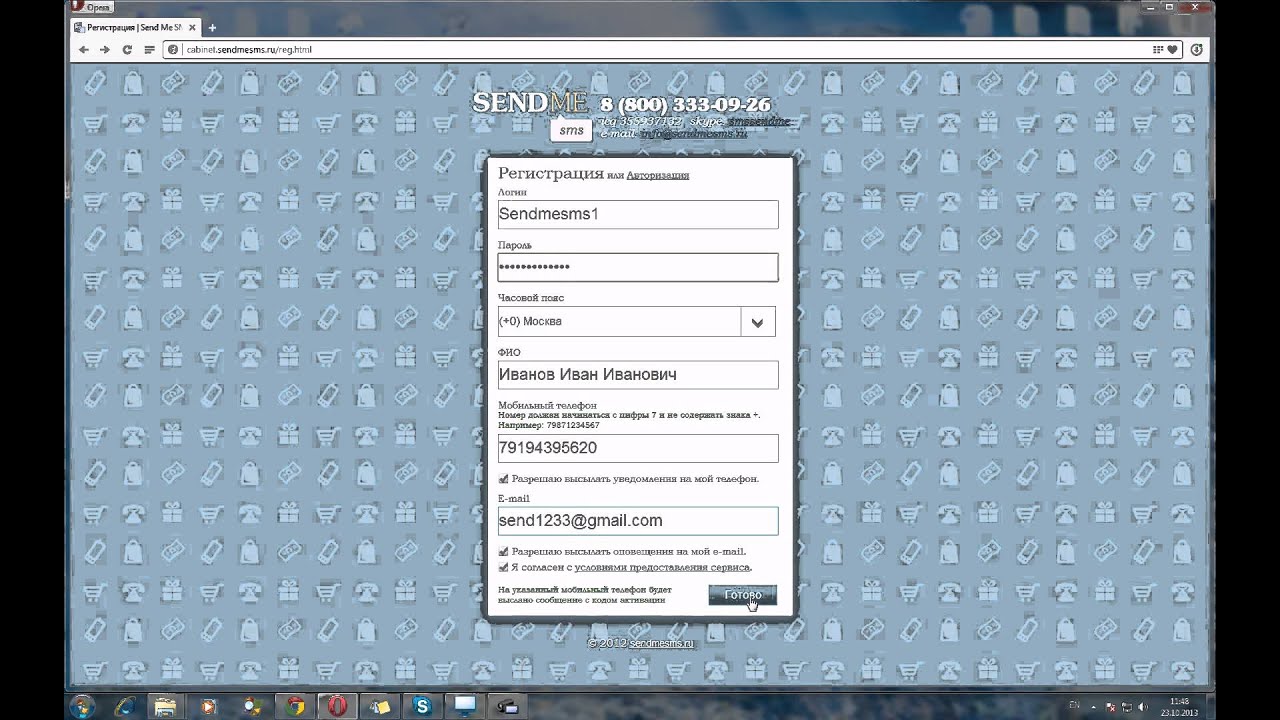Open the monitor icon app in taskbar
This screenshot has height=720, width=1280.
tap(465, 706)
